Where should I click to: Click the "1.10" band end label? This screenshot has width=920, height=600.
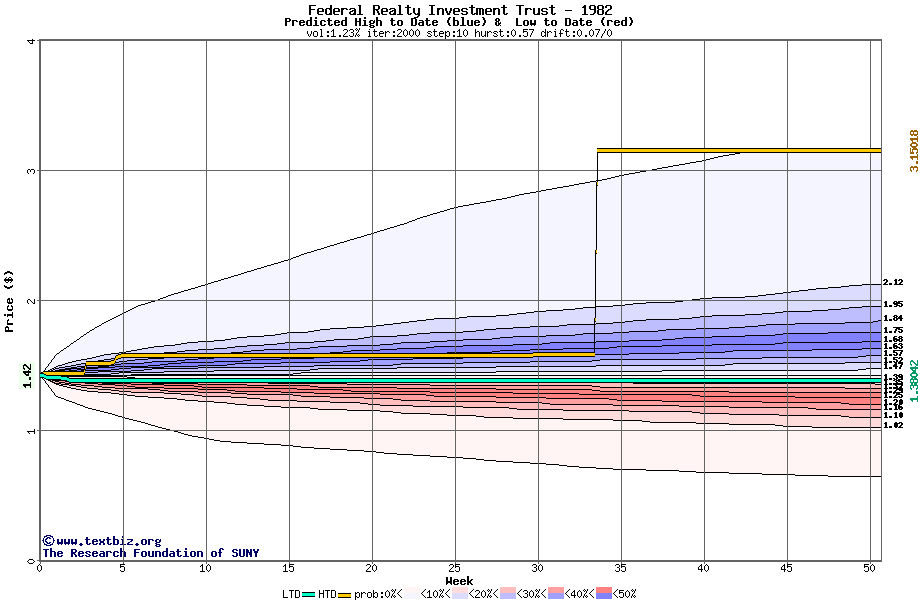893,415
